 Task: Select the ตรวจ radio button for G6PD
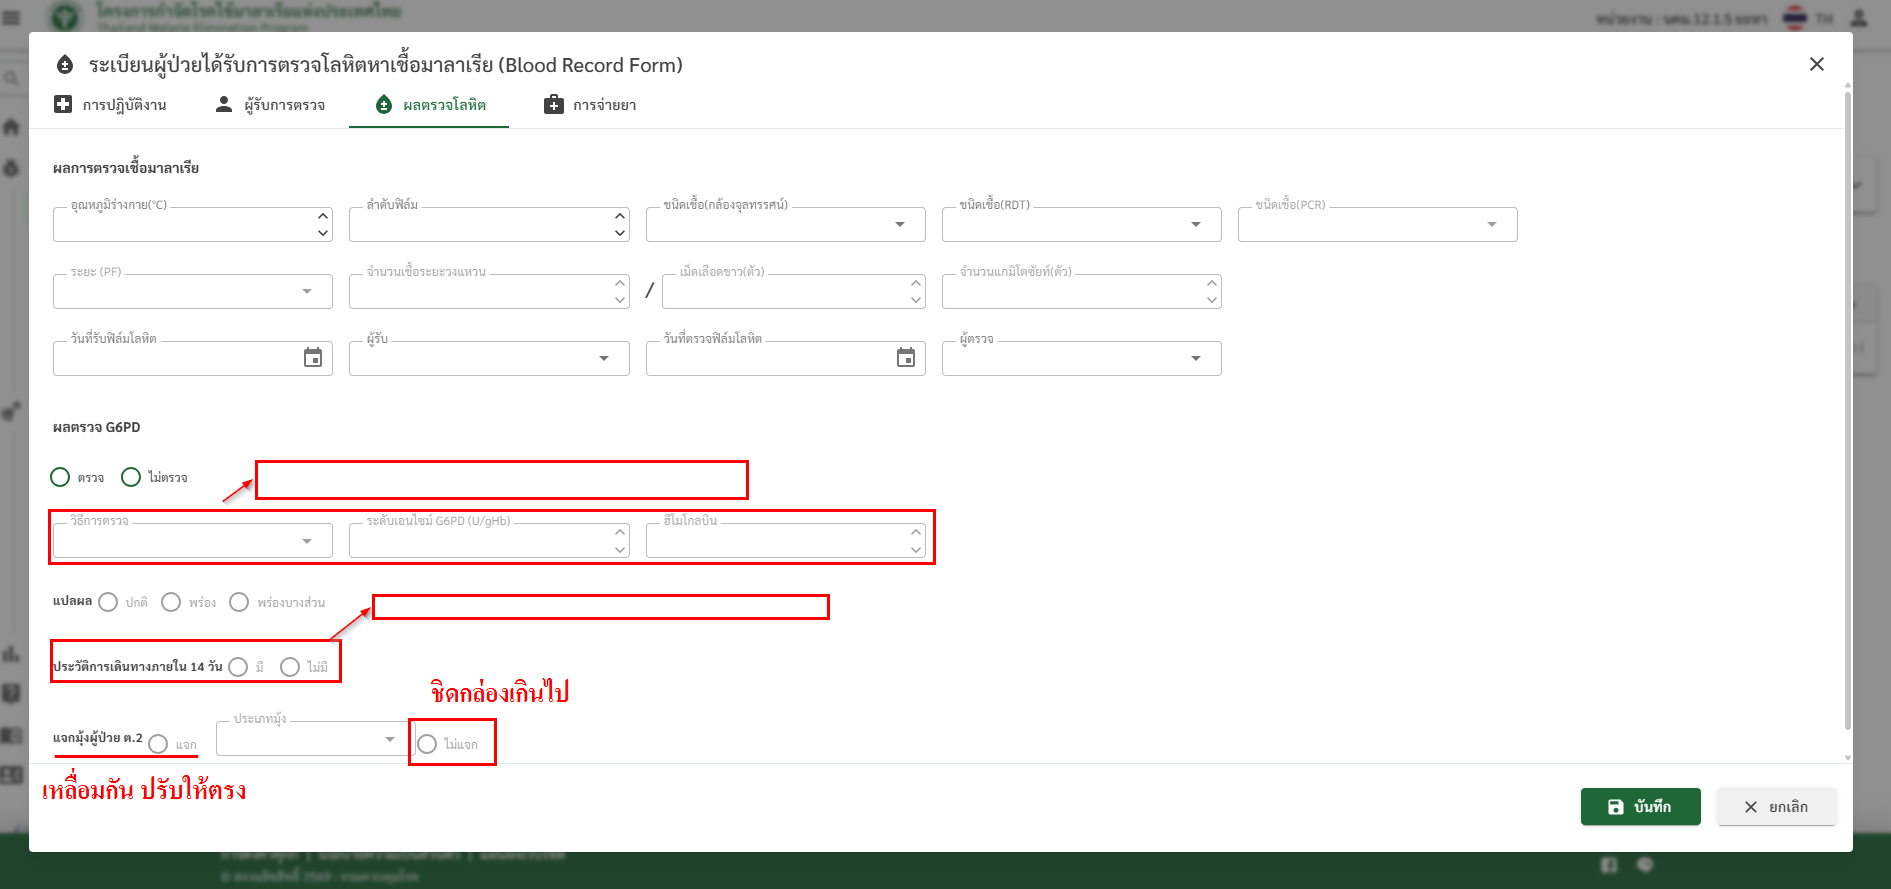click(x=61, y=477)
